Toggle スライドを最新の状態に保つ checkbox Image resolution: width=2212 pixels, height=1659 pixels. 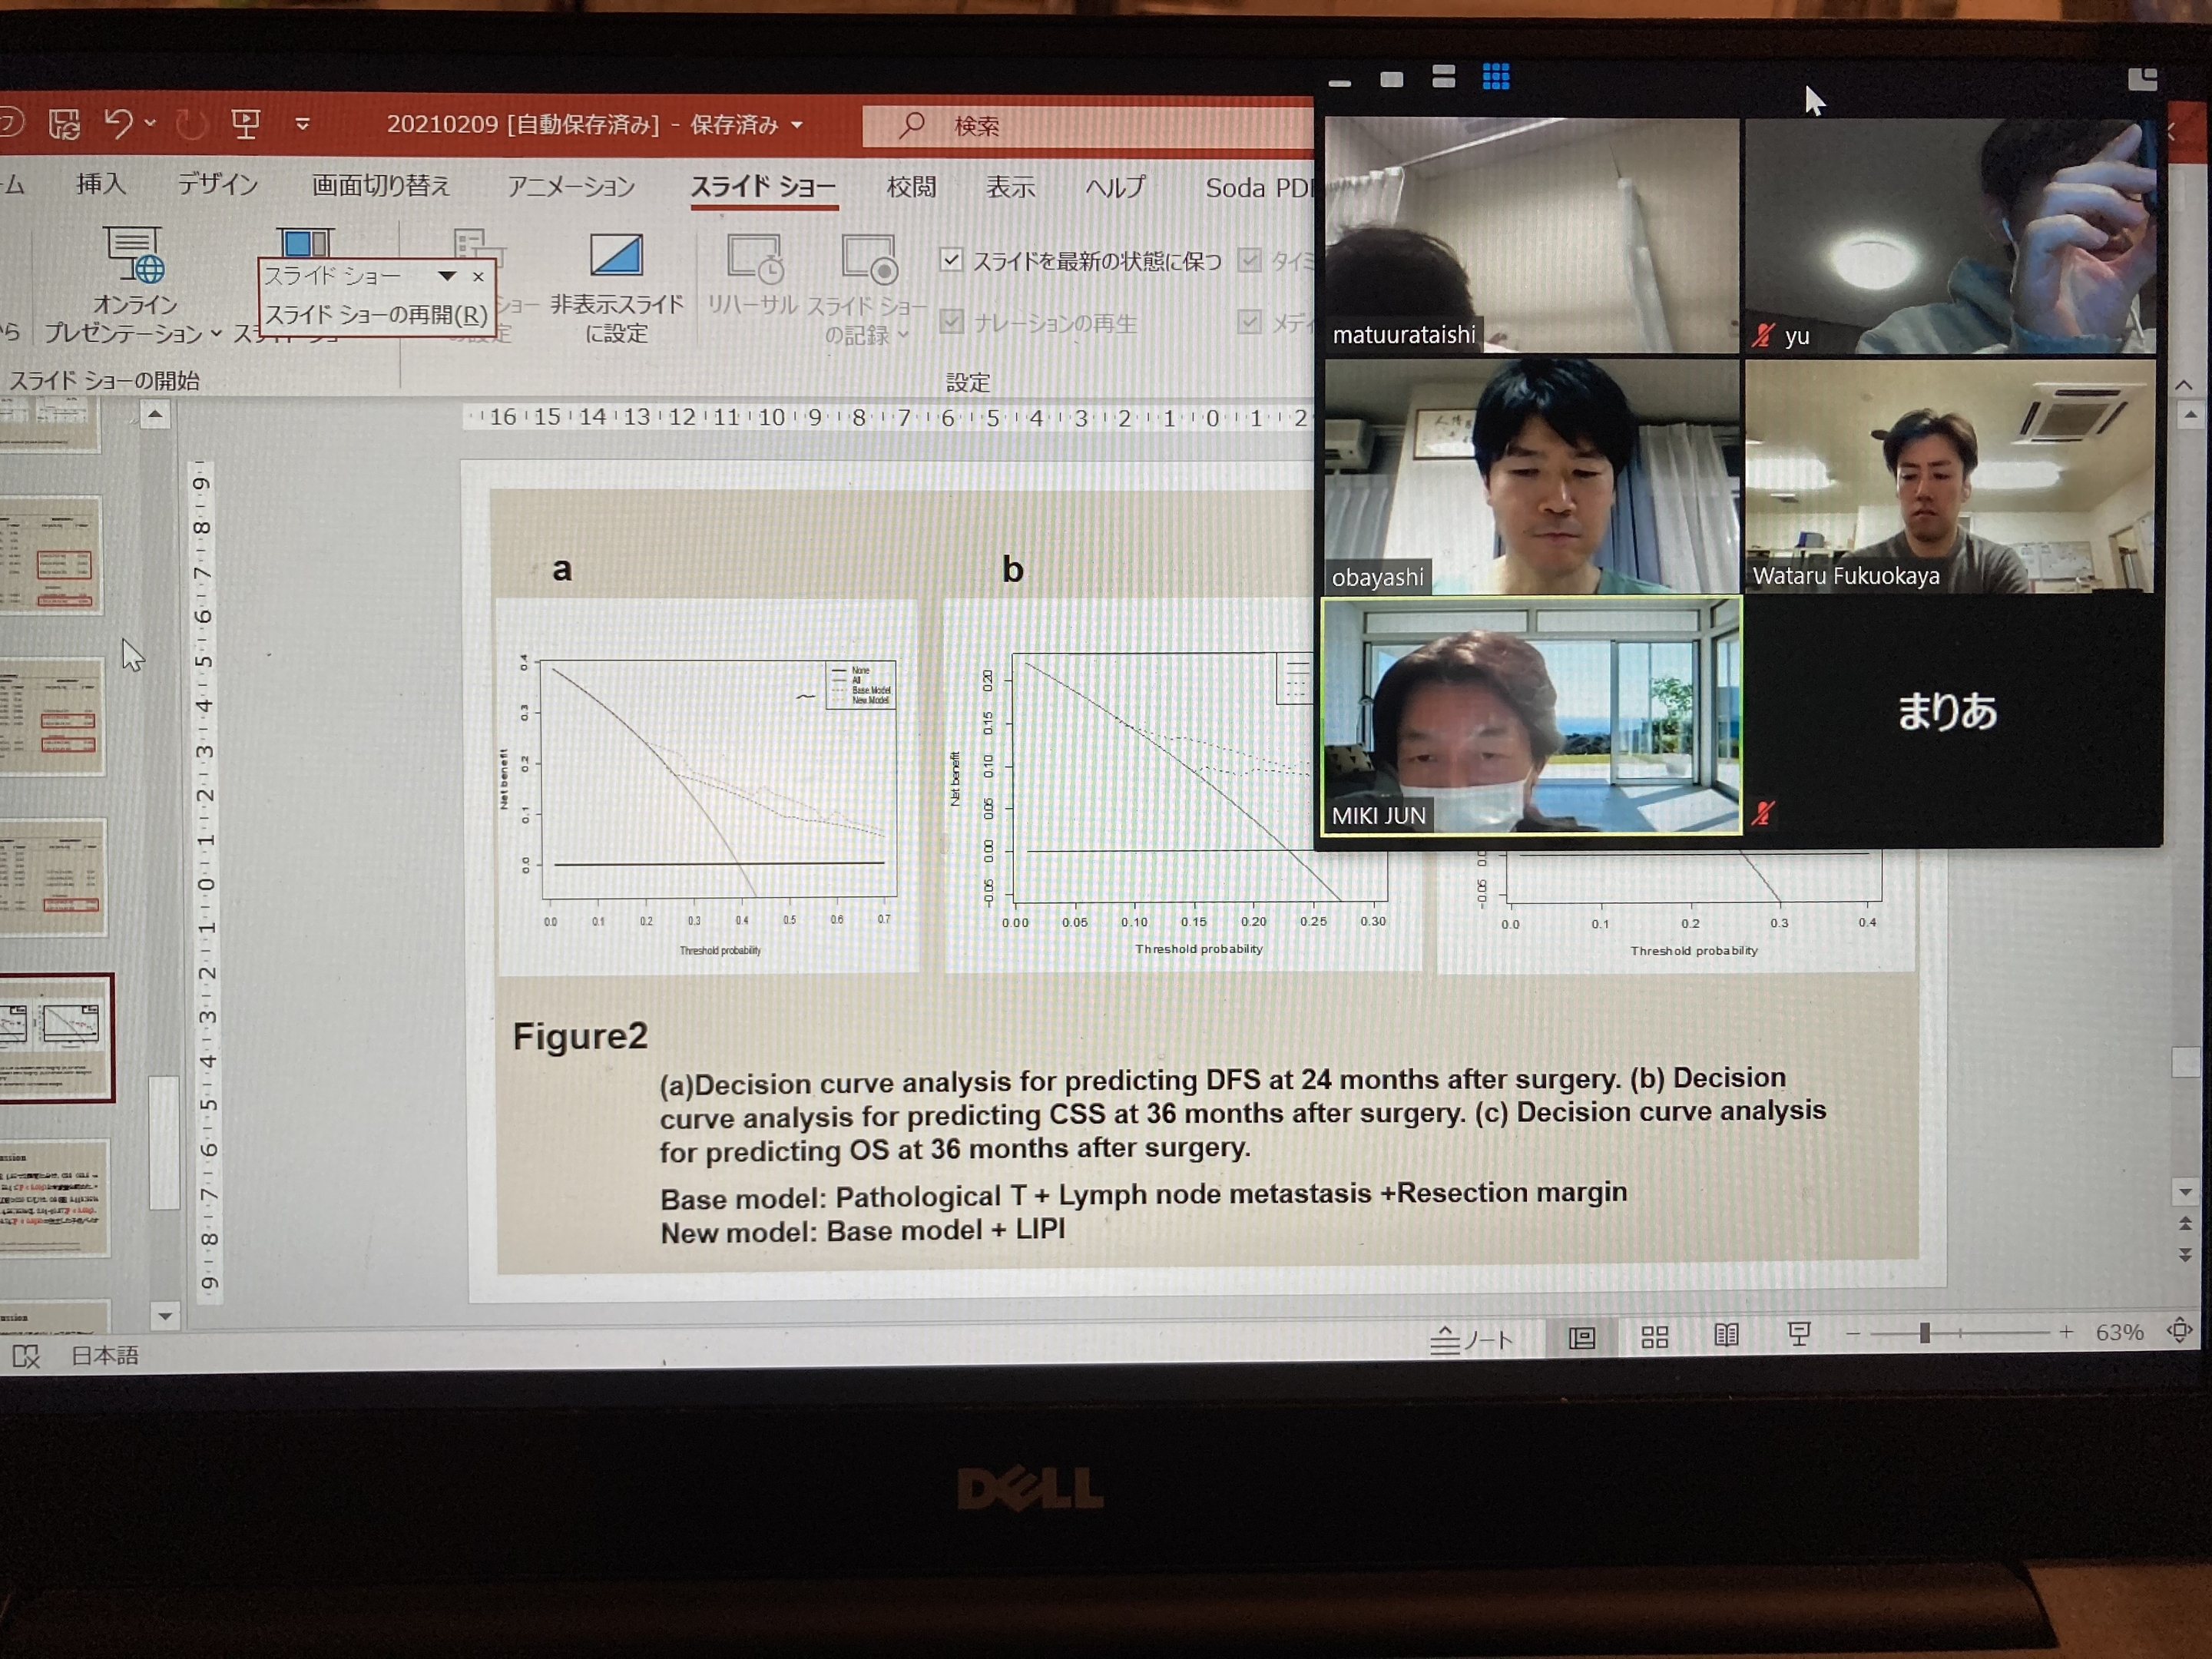point(951,260)
